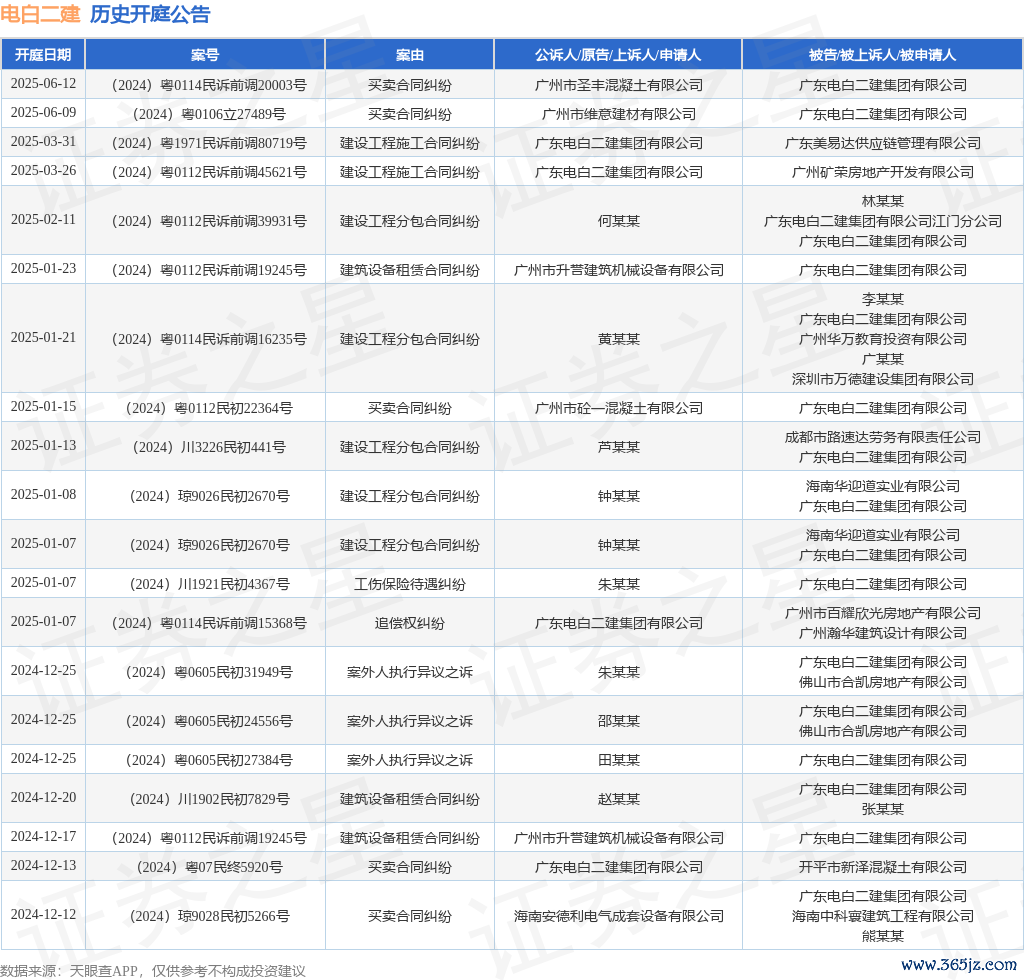The image size is (1024, 980).
Task: Select case number 粤0112民诉前调45621号
Action: 209,172
